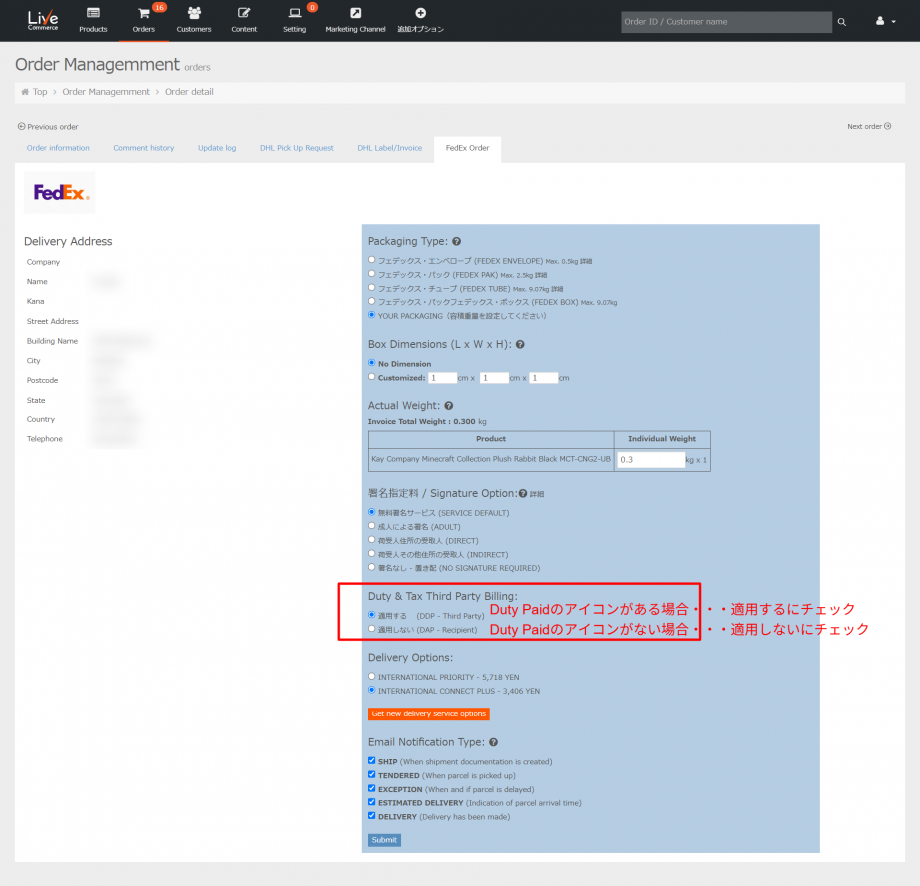
Task: Toggle DELIVERY notification checkbox
Action: point(371,816)
